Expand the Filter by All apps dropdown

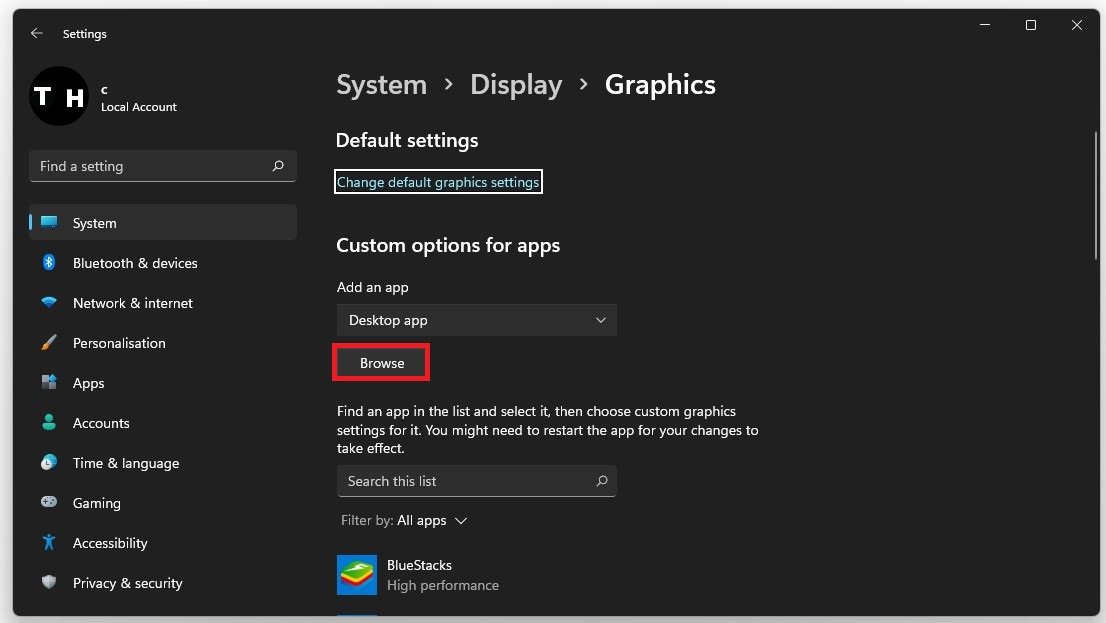(x=431, y=521)
